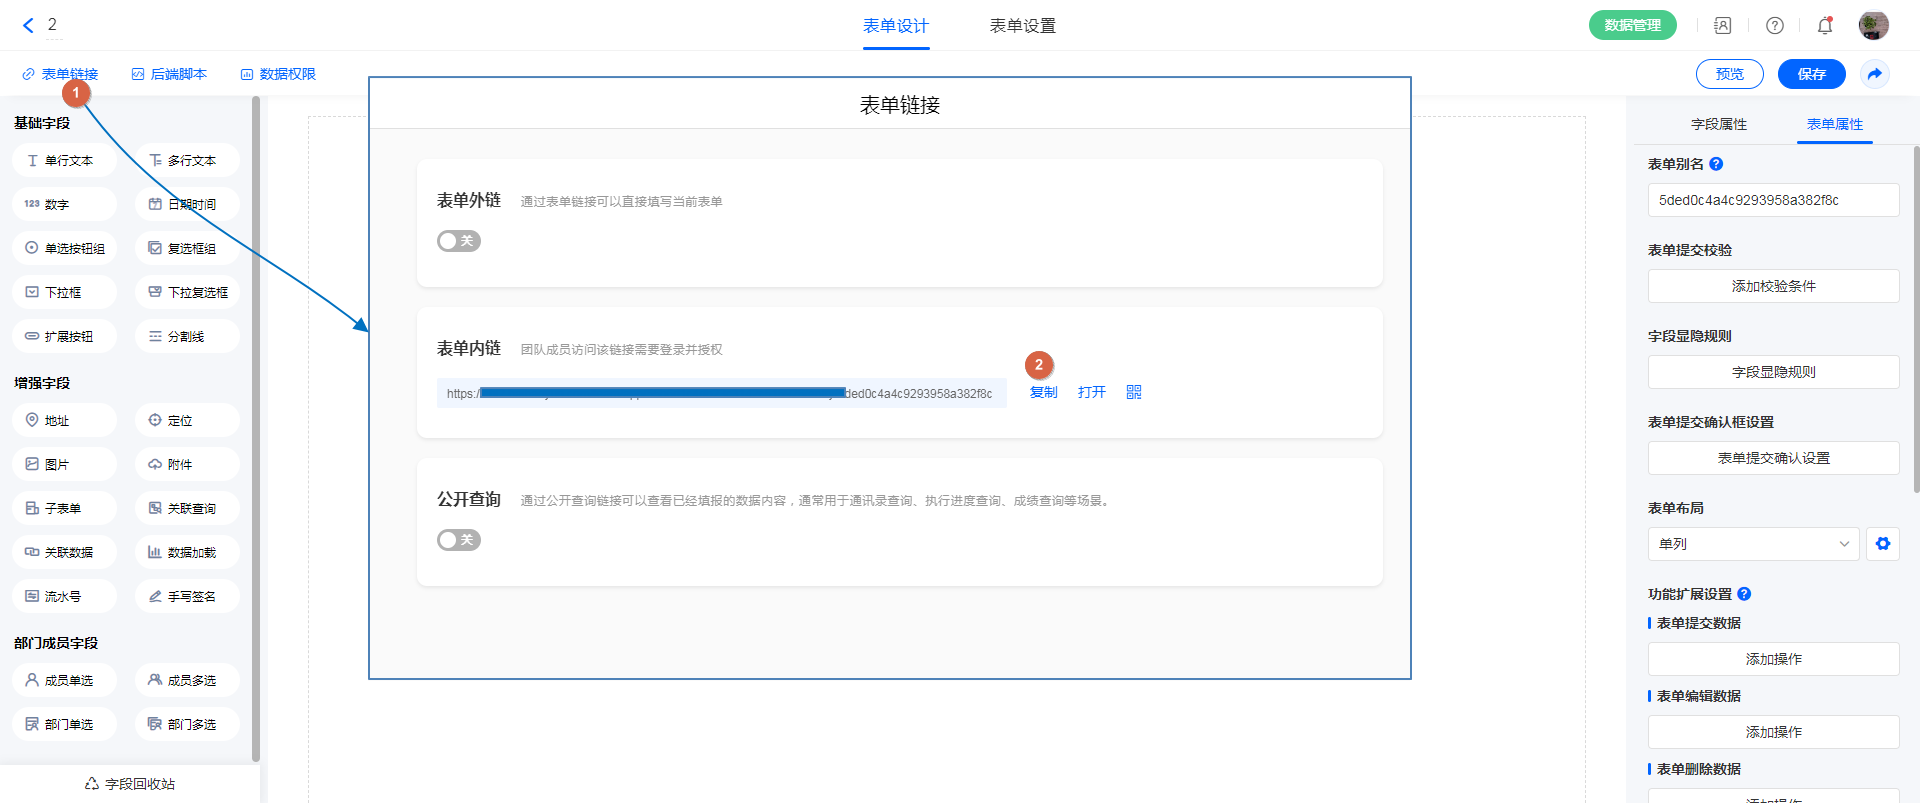This screenshot has height=803, width=1920.
Task: Show QR code for internal form link
Action: coord(1133,392)
